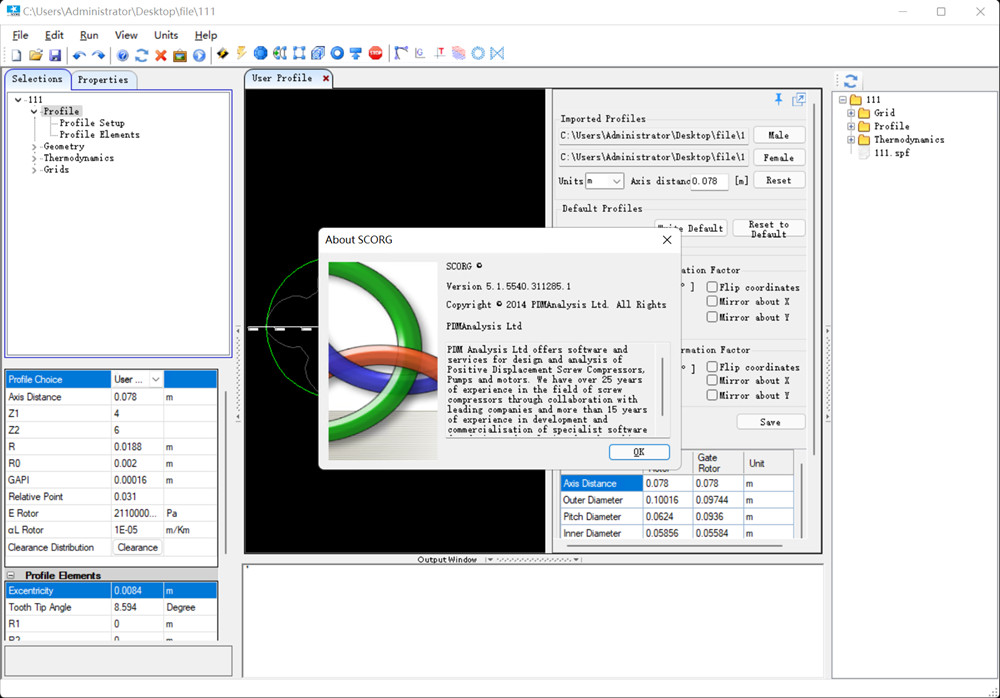
Task: Redo the action using the toolbar arrow
Action: (x=98, y=55)
